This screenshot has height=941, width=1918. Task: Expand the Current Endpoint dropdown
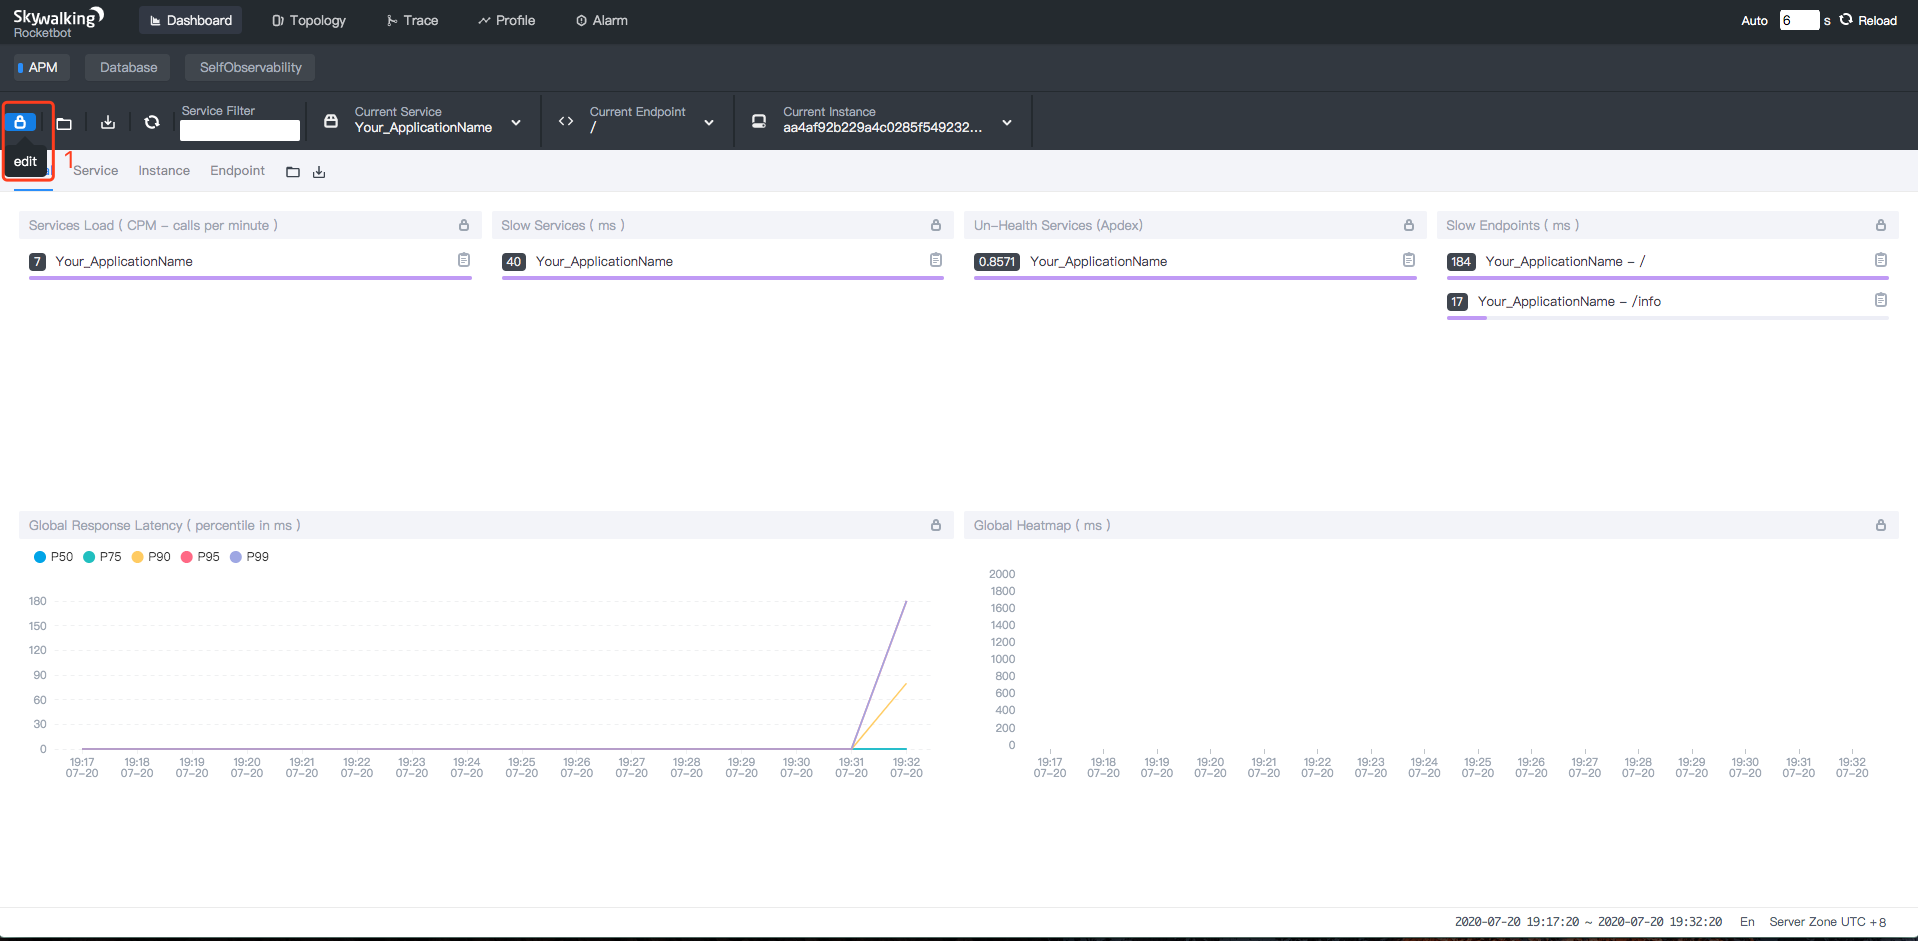coord(709,123)
